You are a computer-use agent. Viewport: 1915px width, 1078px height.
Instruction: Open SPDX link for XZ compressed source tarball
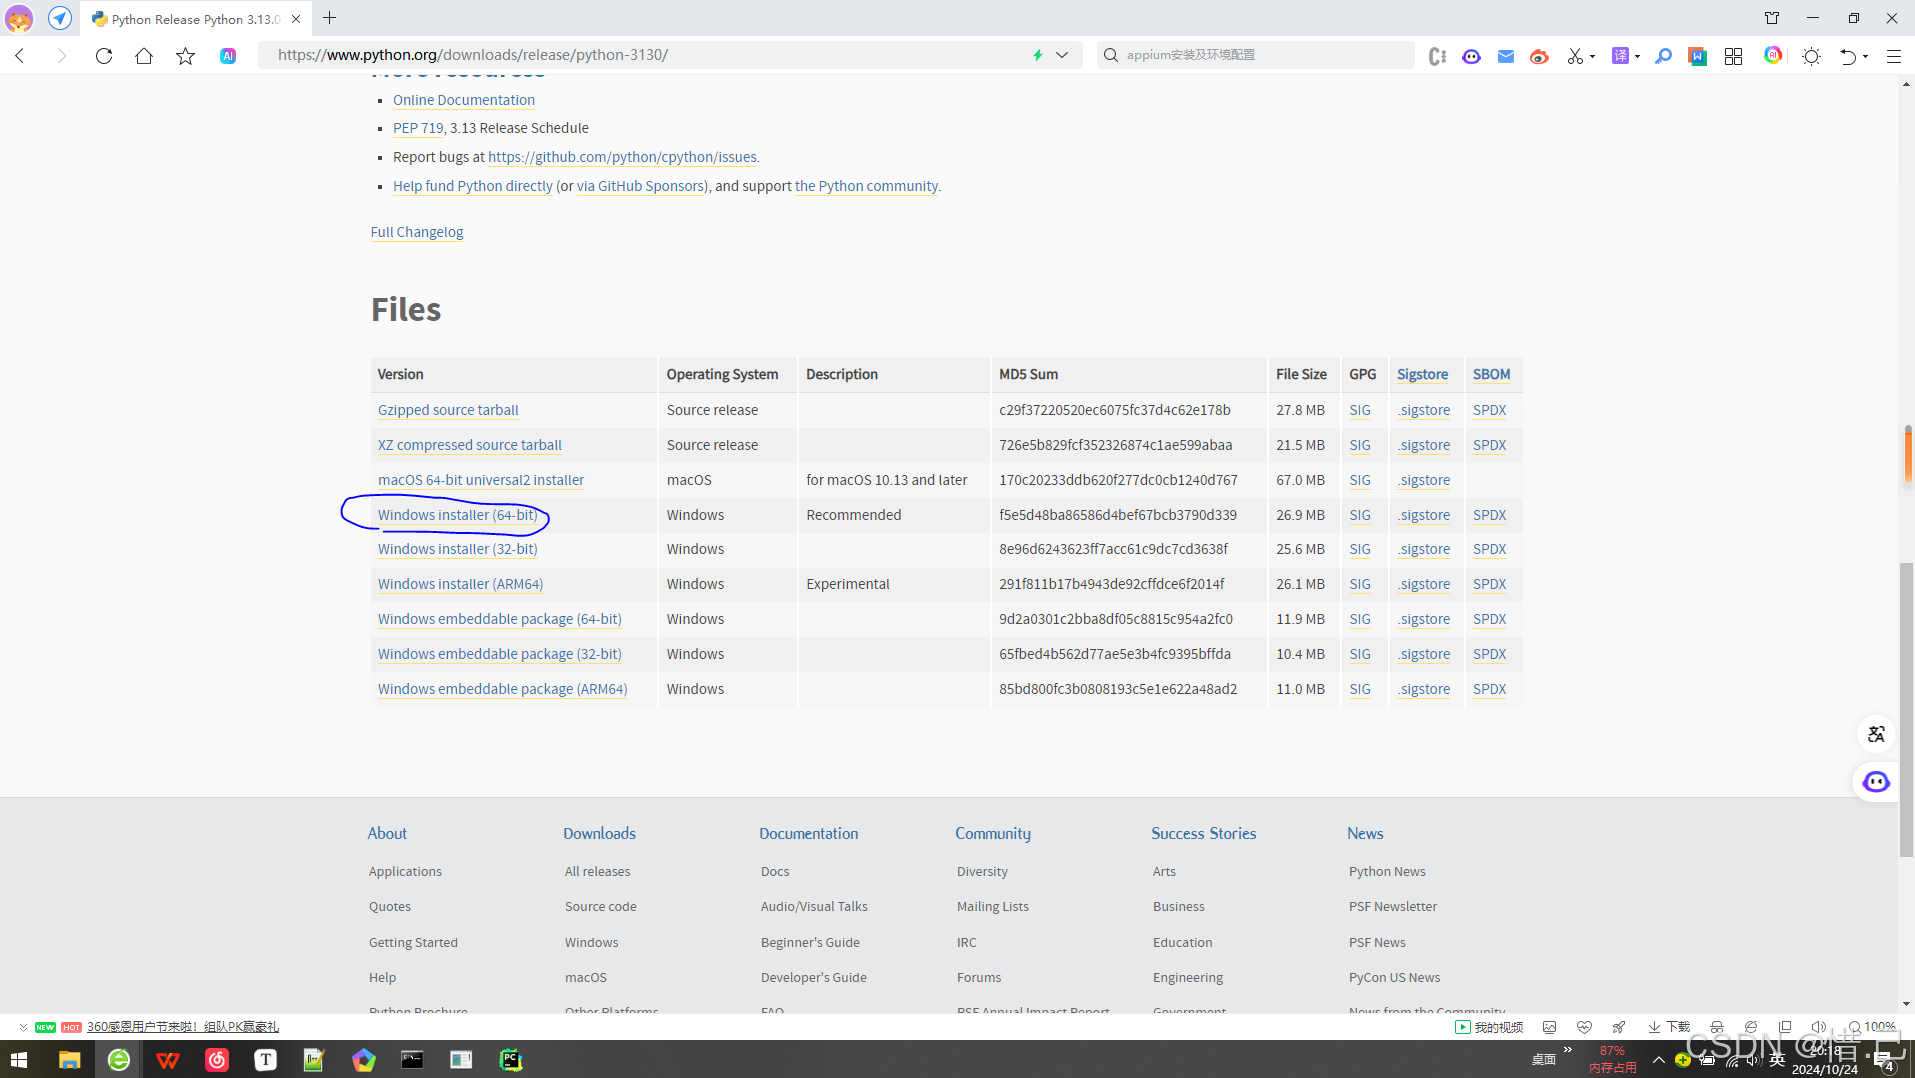[1489, 445]
